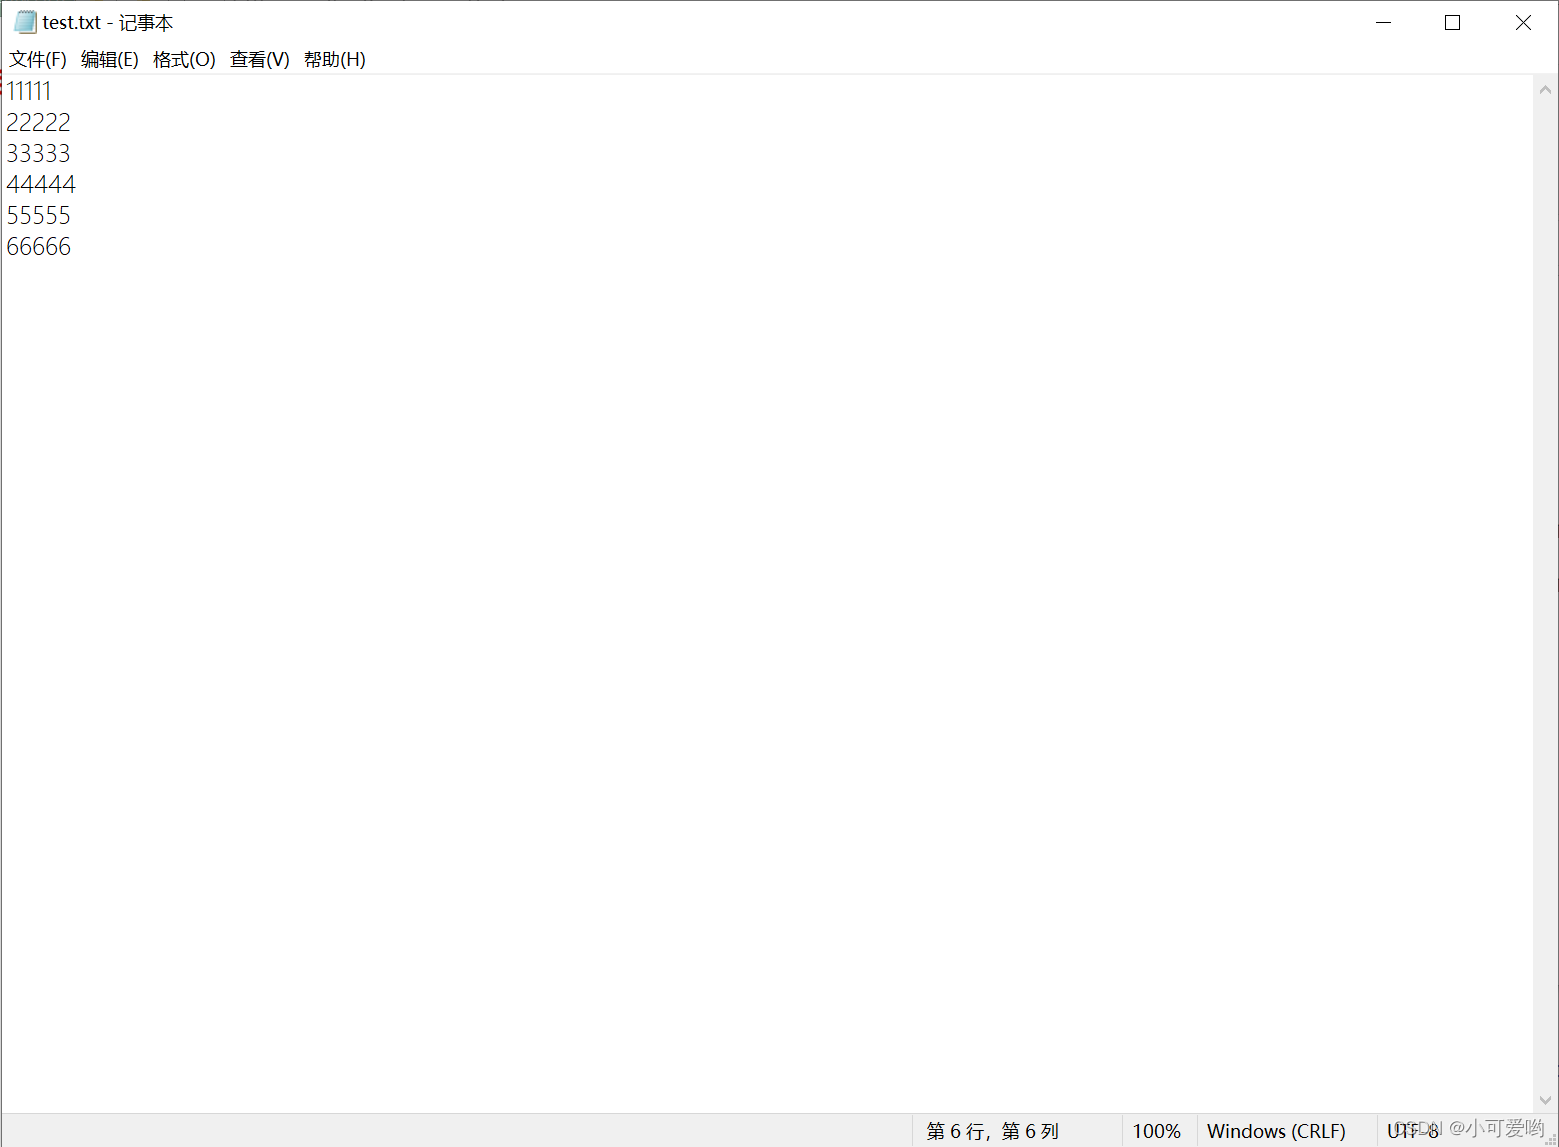The height and width of the screenshot is (1147, 1559).
Task: Open the 帮助(H) menu
Action: click(335, 60)
